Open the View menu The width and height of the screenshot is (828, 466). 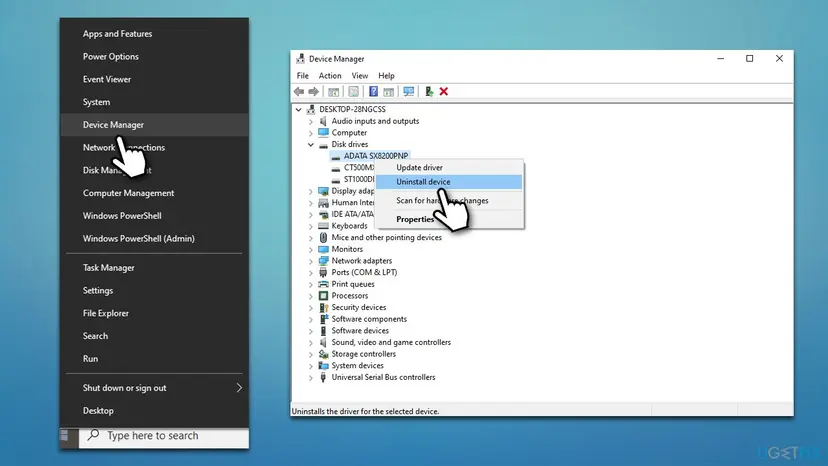tap(360, 76)
